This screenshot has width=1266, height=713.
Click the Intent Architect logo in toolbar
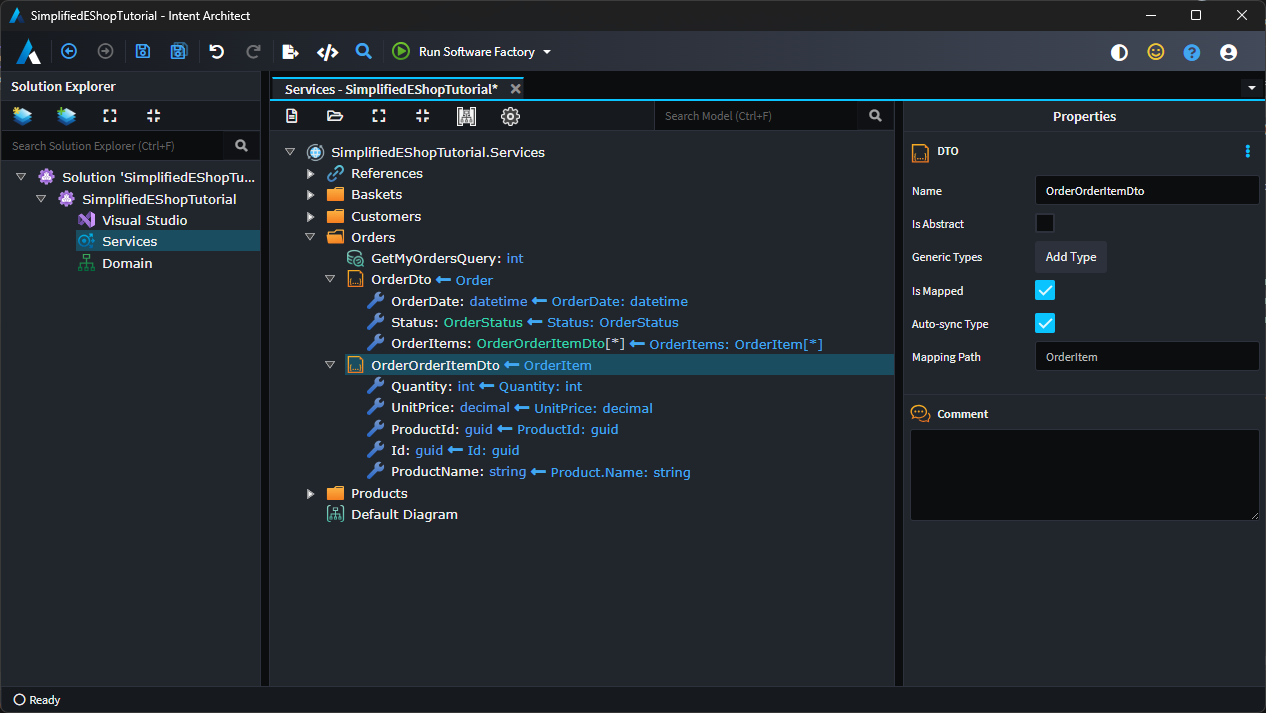(x=28, y=51)
